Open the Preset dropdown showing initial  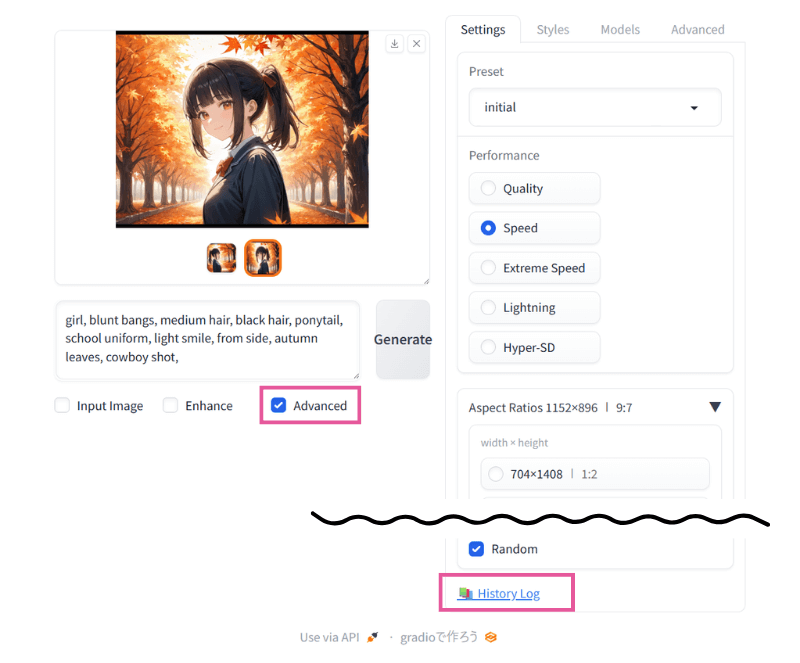594,107
